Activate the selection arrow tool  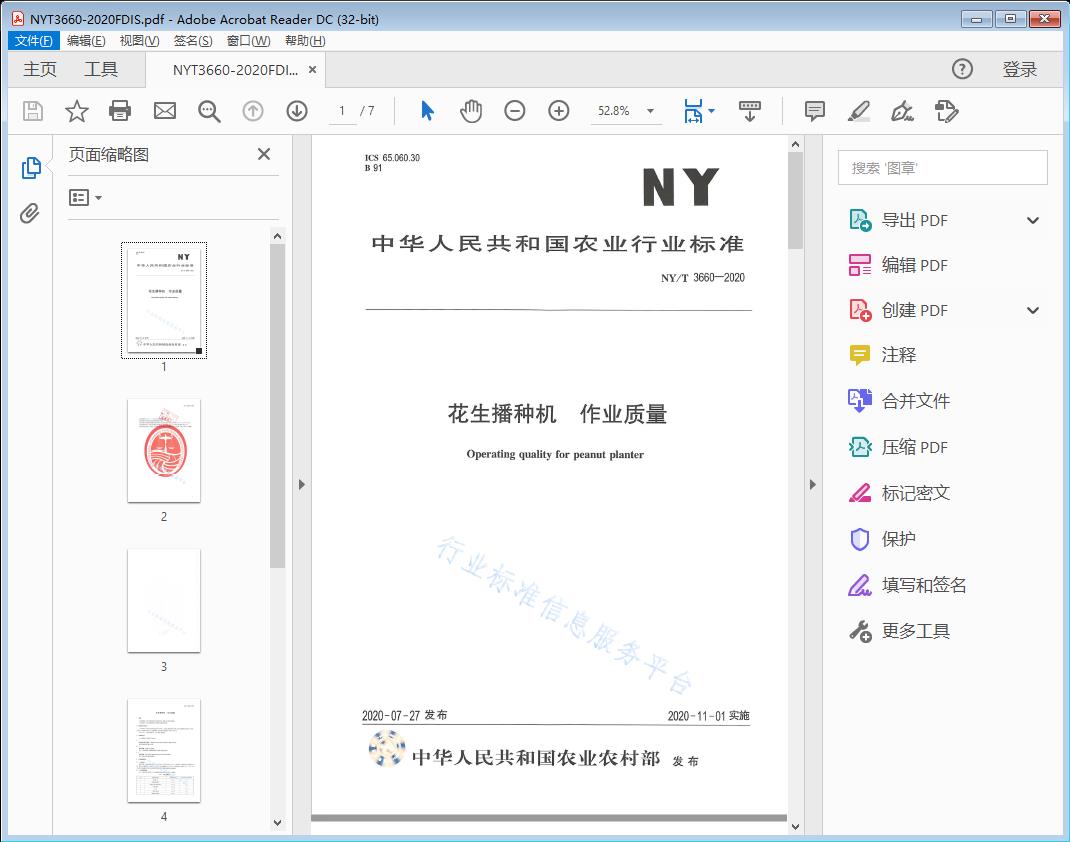click(x=425, y=111)
